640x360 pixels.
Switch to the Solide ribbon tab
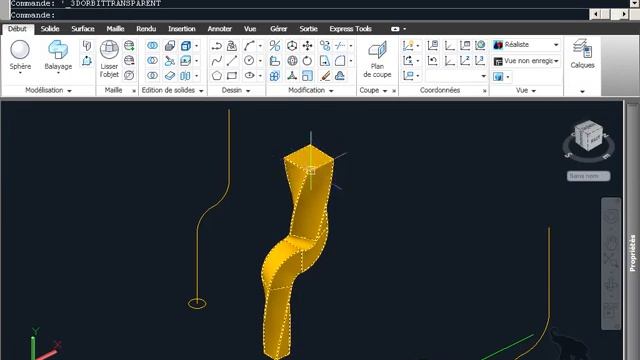click(50, 29)
